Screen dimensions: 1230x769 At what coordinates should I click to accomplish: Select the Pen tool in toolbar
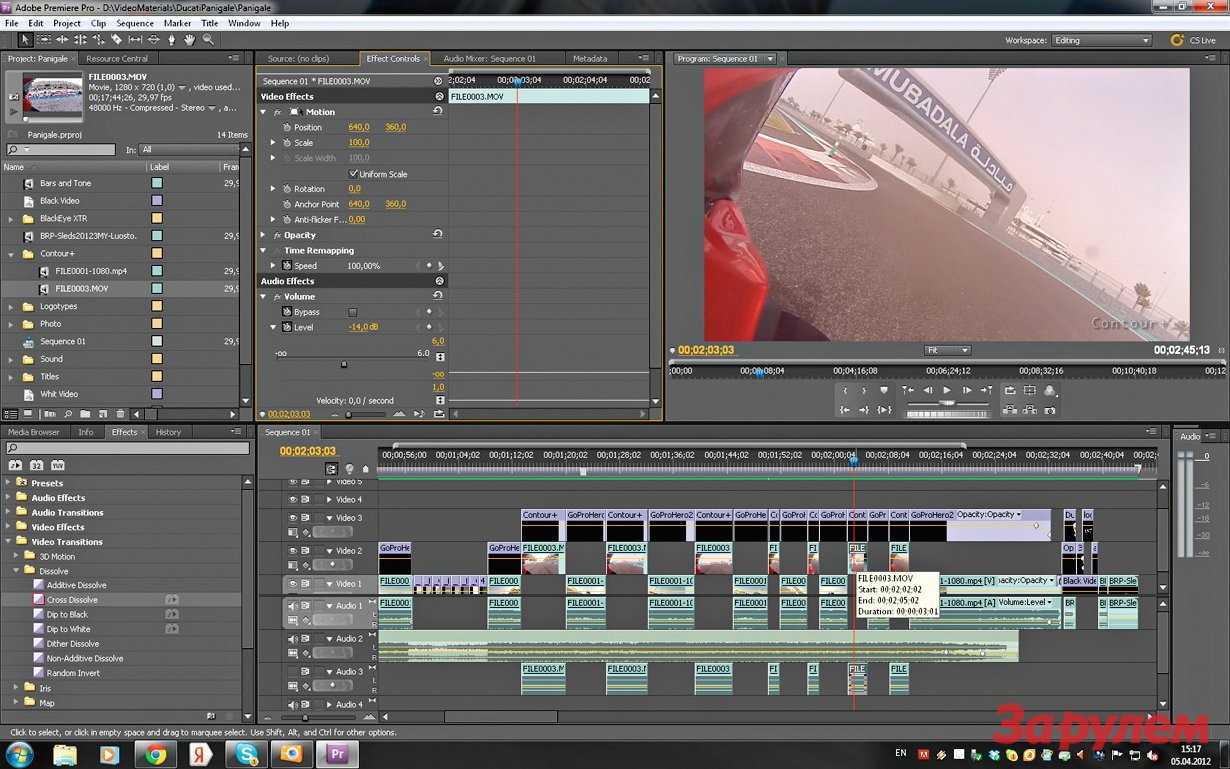[172, 40]
